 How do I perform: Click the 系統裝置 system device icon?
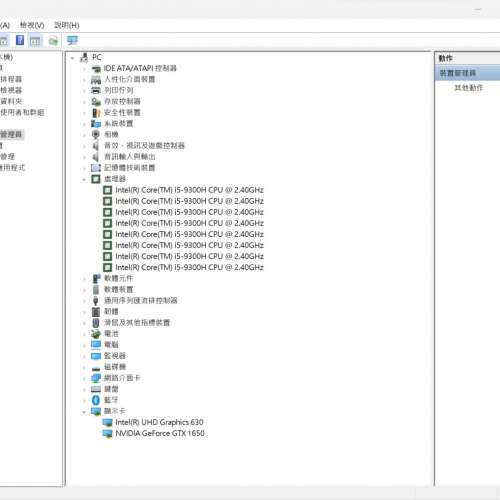[96, 124]
